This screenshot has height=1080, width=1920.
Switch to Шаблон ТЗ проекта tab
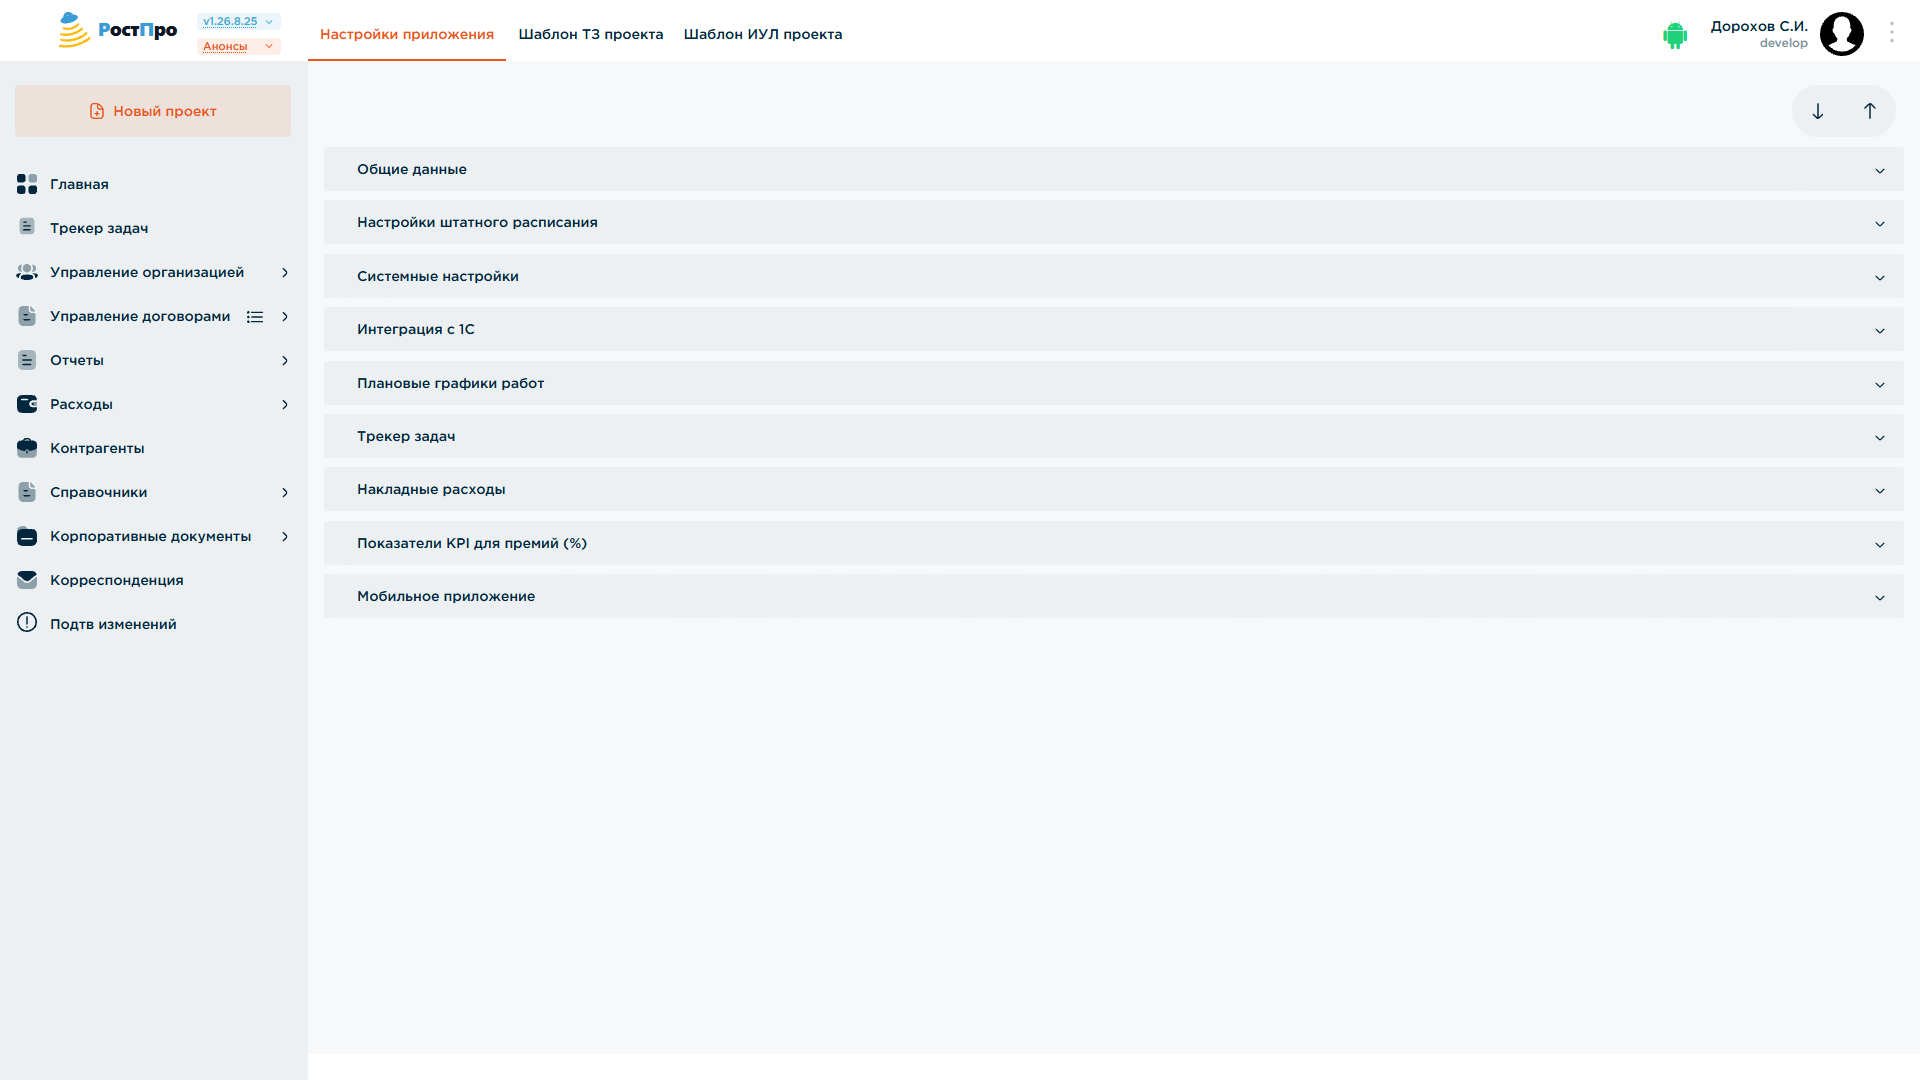(591, 34)
